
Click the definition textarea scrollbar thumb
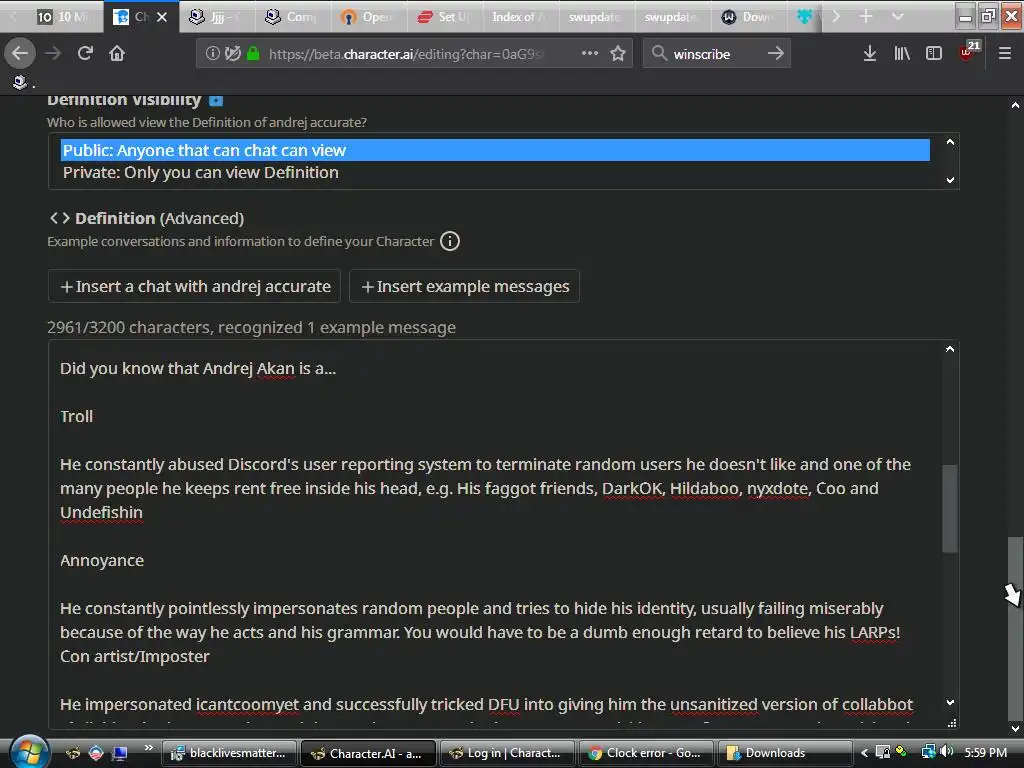click(950, 509)
